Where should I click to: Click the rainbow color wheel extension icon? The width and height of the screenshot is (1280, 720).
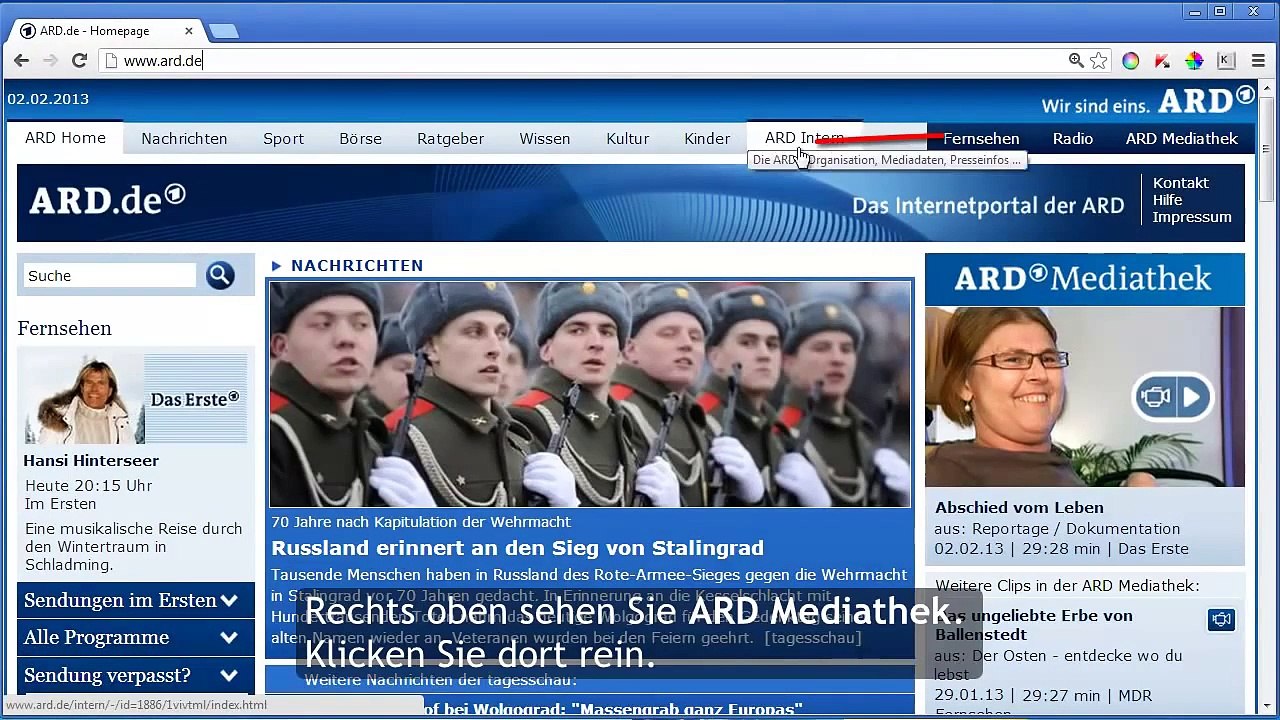coord(1194,61)
